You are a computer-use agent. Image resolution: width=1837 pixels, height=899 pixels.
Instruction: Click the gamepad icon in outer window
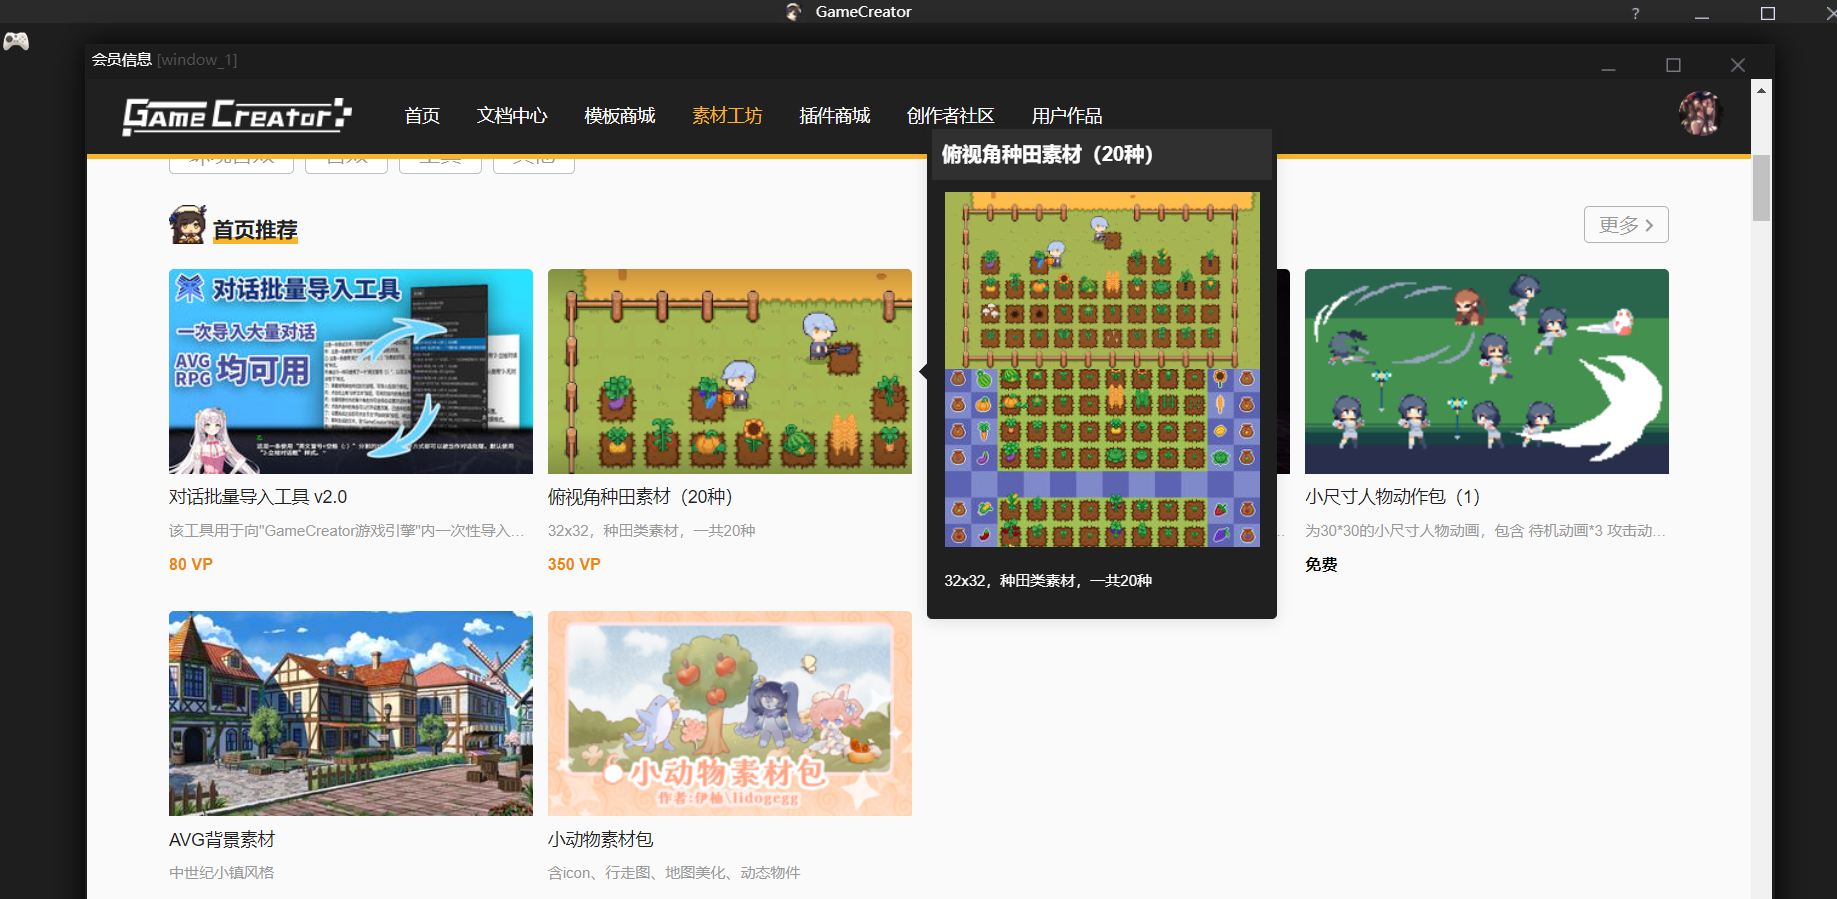(16, 41)
